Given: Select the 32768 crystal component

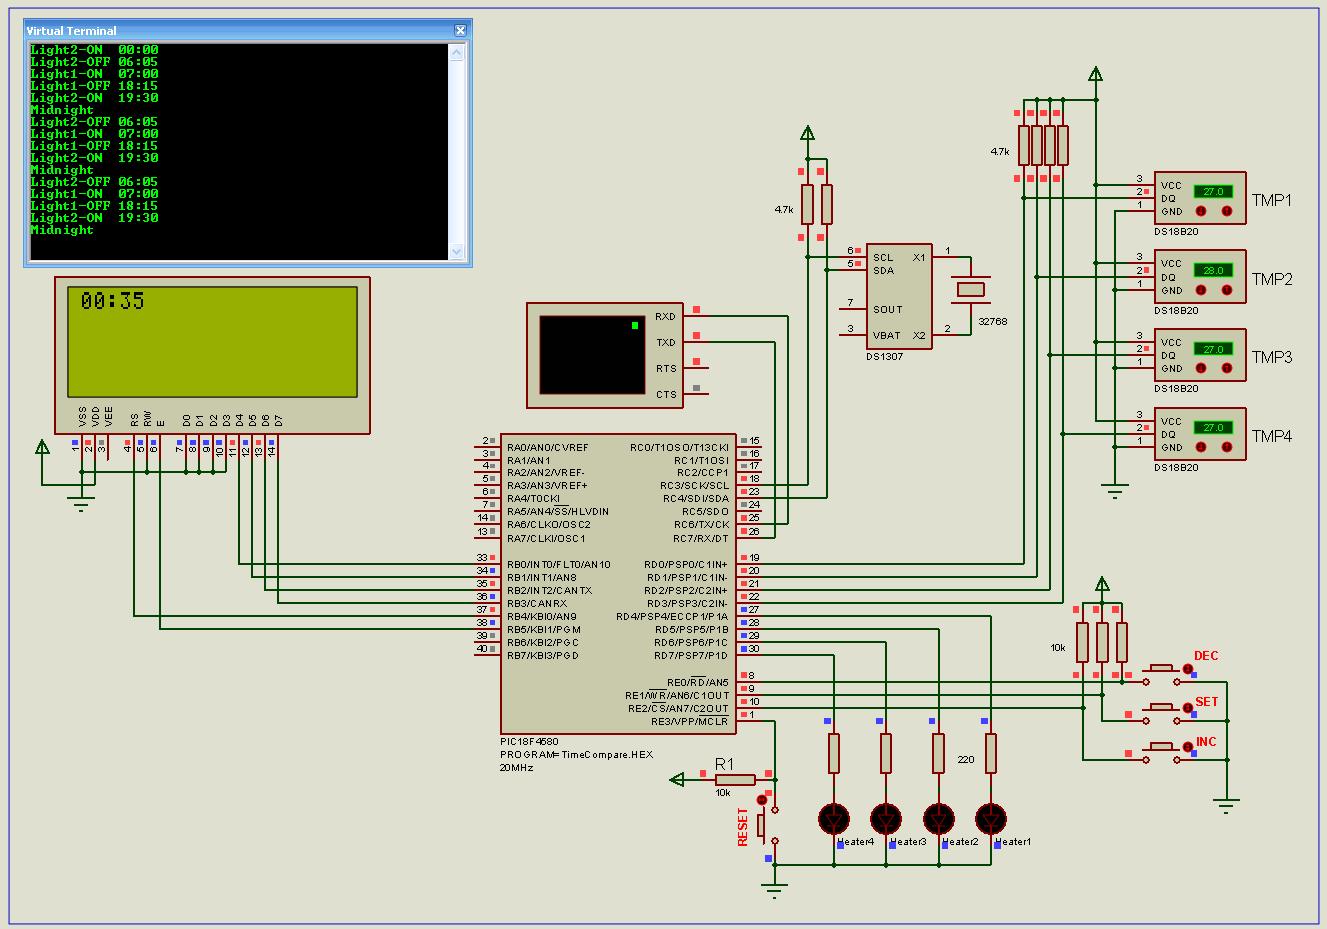Looking at the screenshot, I should tap(970, 289).
